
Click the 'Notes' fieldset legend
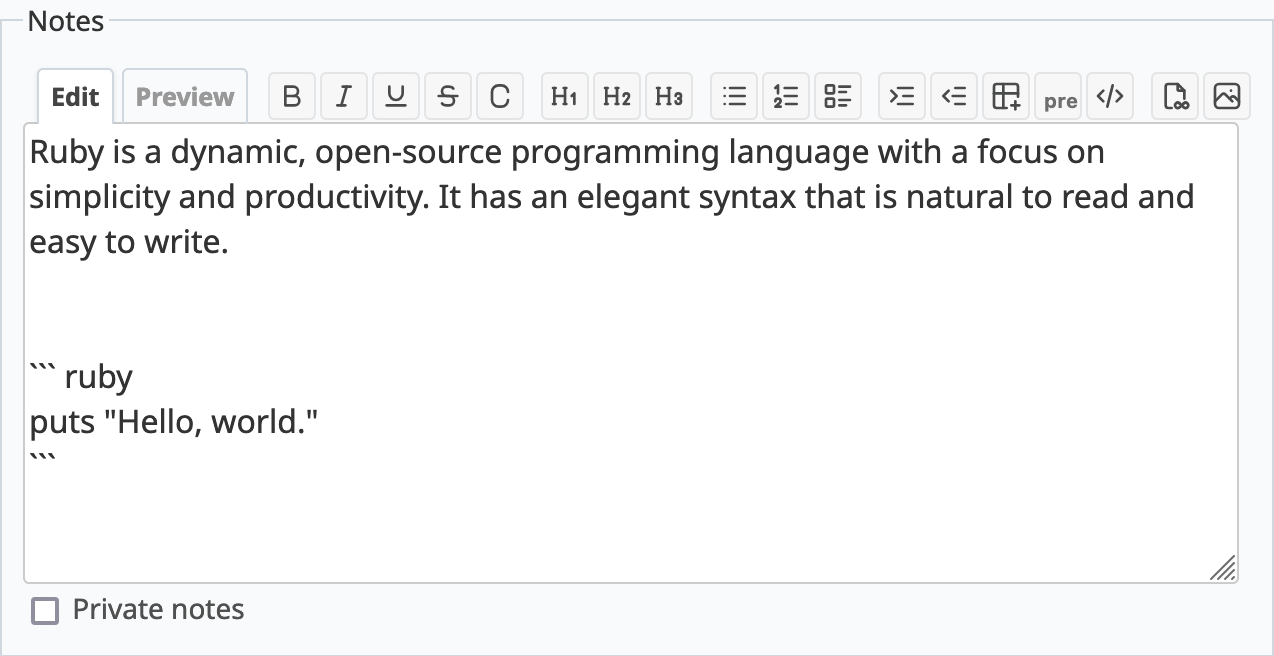66,21
